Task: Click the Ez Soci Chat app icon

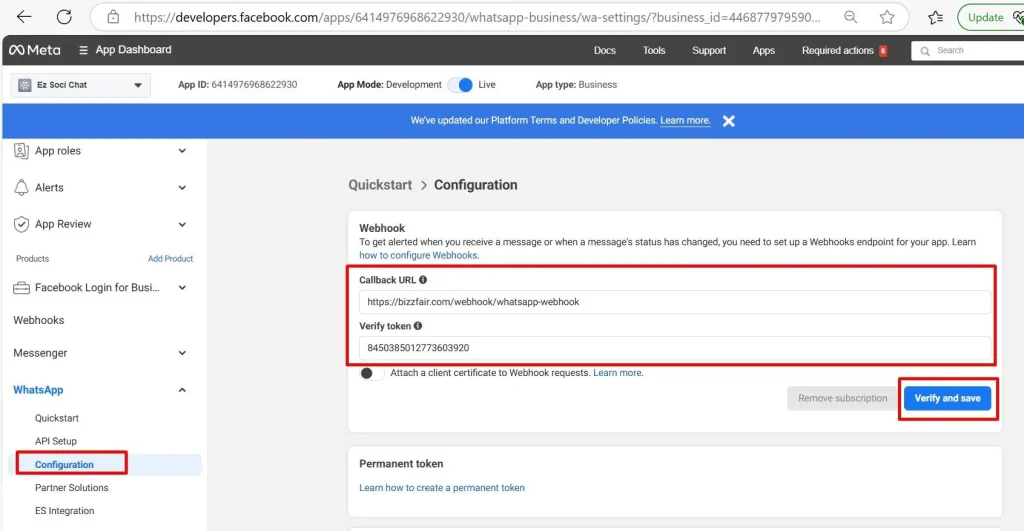Action: pos(25,85)
